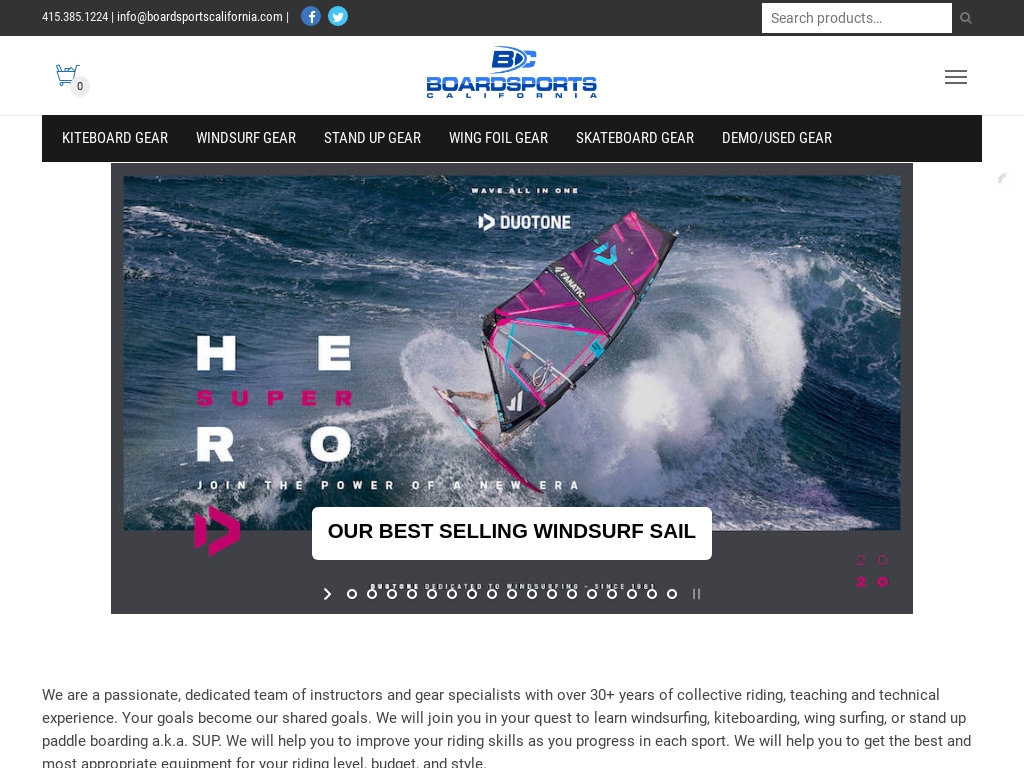This screenshot has height=768, width=1024.
Task: Click the search magnifier icon
Action: pos(966,18)
